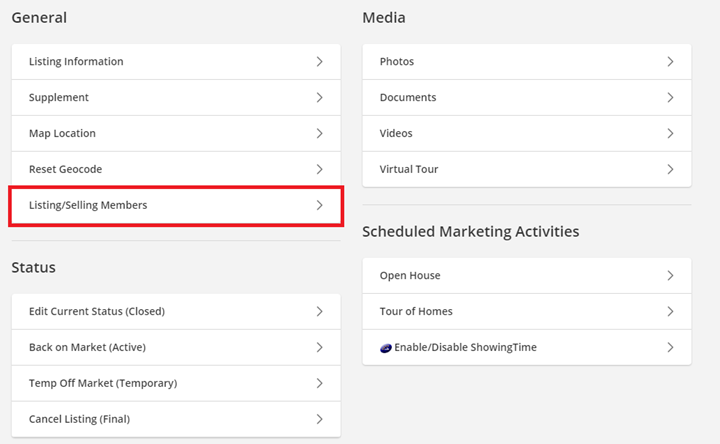720x444 pixels.
Task: Click the chevron on Listing Information row
Action: (320, 62)
